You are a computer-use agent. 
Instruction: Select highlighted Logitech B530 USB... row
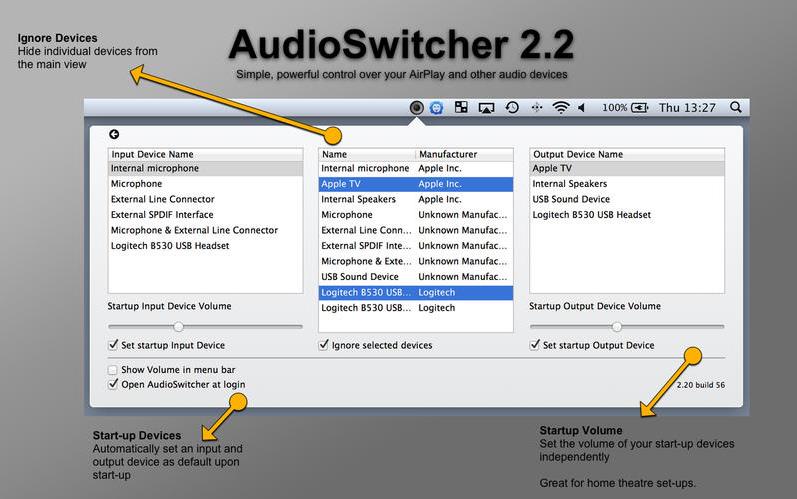tap(416, 292)
